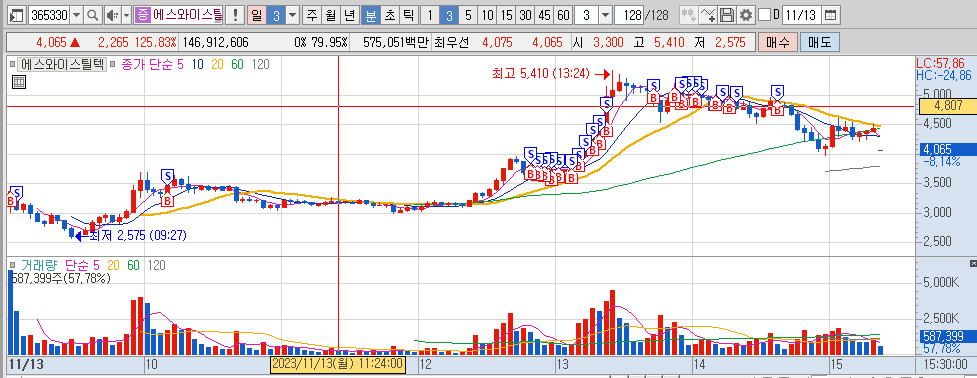Viewport: 977px width, 378px height.
Task: Select 60-minute interval button
Action: (x=563, y=15)
